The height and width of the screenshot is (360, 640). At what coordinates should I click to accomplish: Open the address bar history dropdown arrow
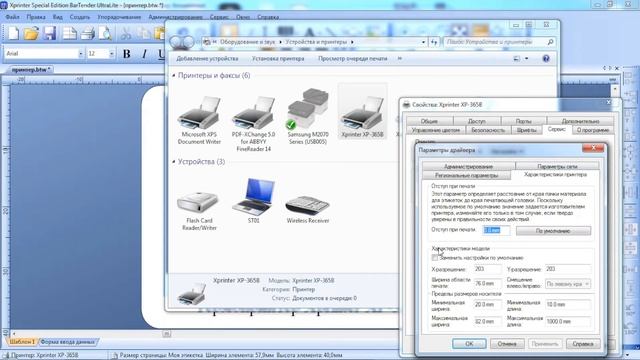pyautogui.click(x=423, y=42)
